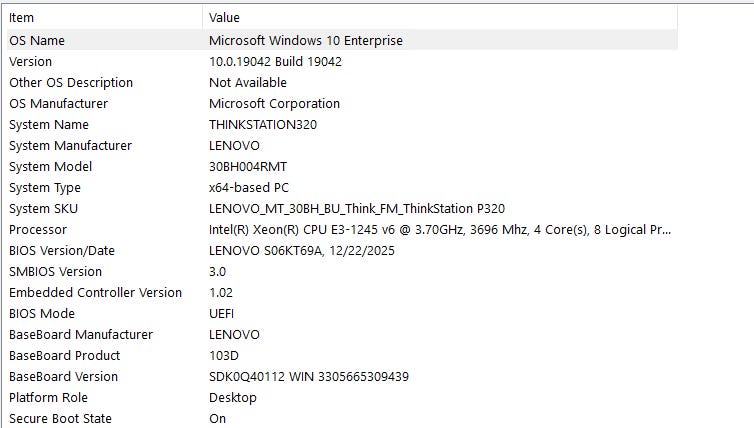This screenshot has width=754, height=428.
Task: Click the Item column header
Action: point(104,17)
